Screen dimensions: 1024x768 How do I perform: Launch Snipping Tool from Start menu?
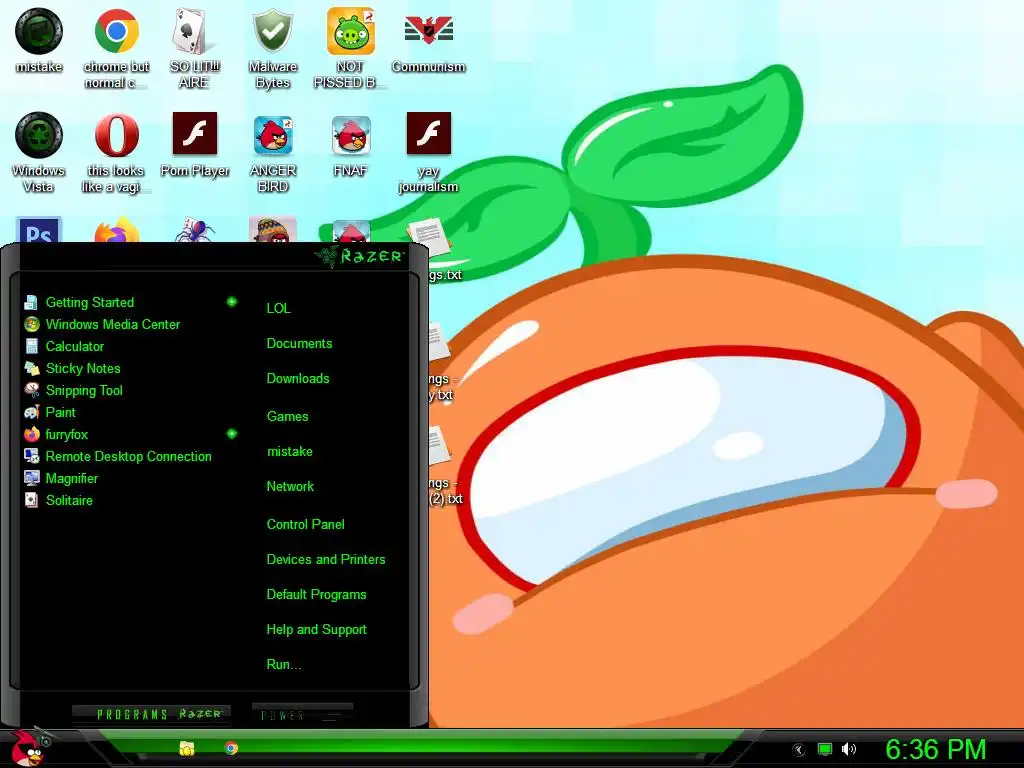[x=84, y=391]
